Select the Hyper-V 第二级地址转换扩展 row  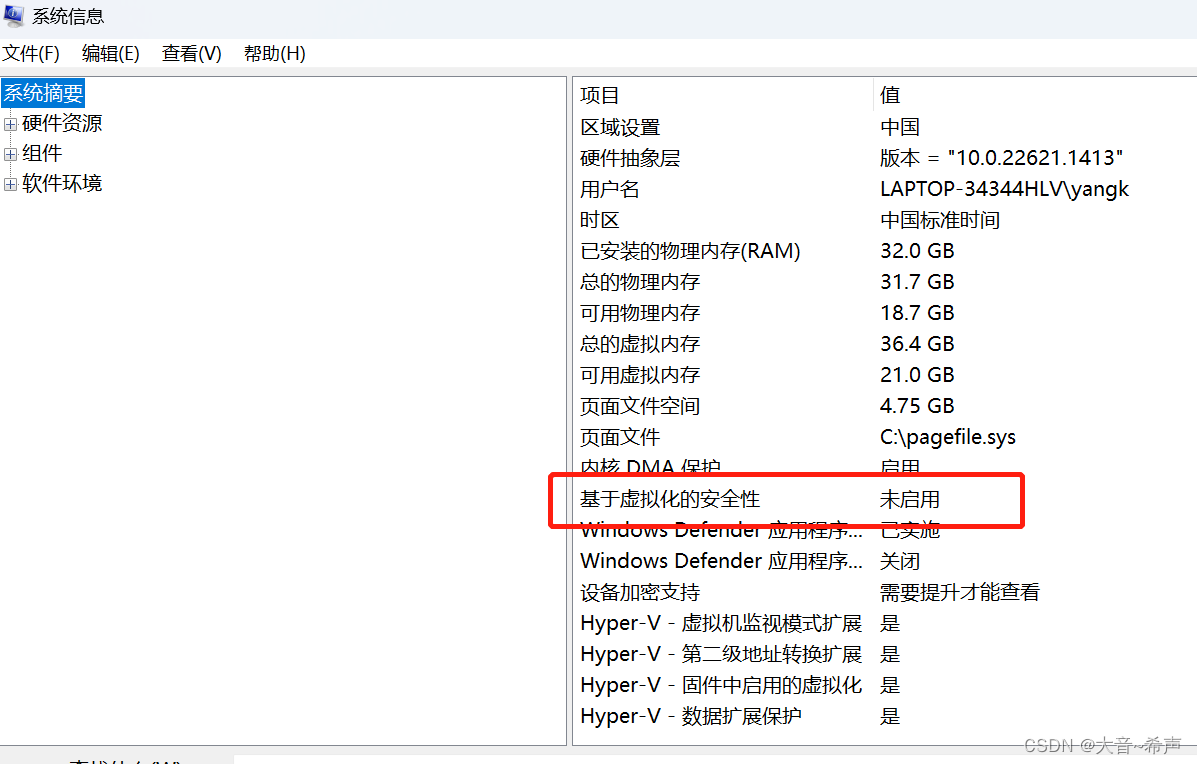(886, 654)
